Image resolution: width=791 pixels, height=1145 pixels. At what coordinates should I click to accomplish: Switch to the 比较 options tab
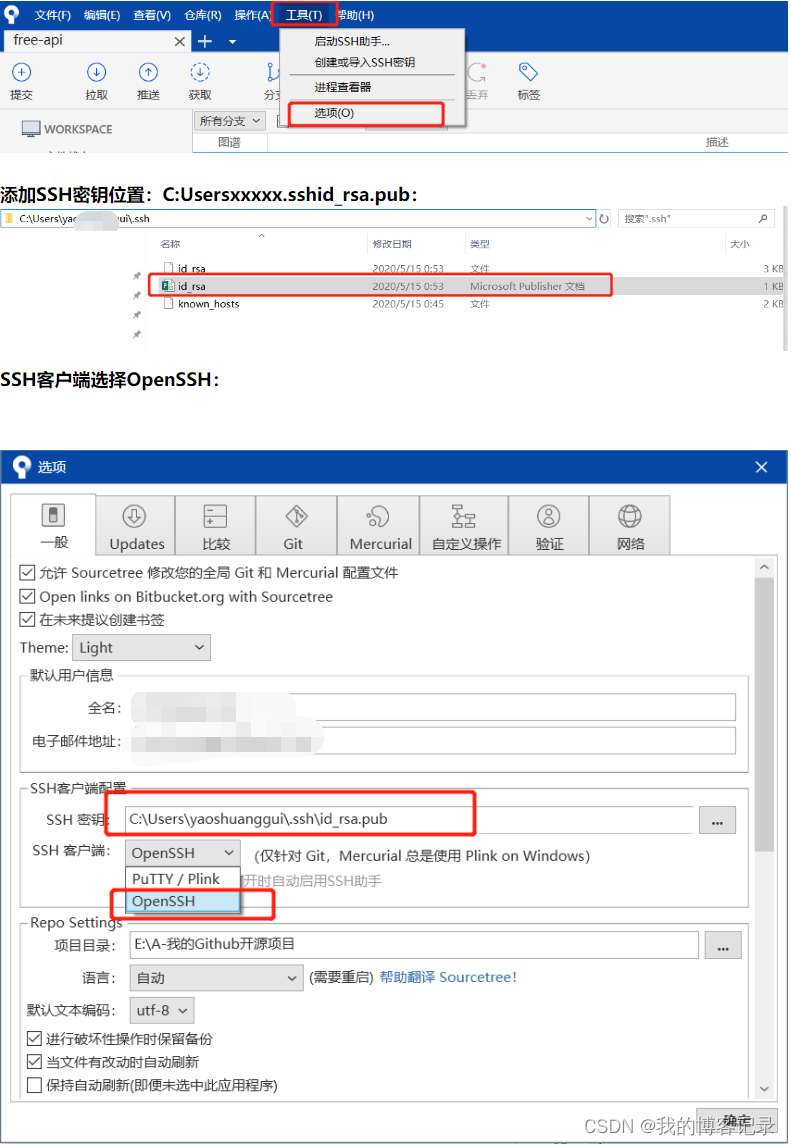215,525
